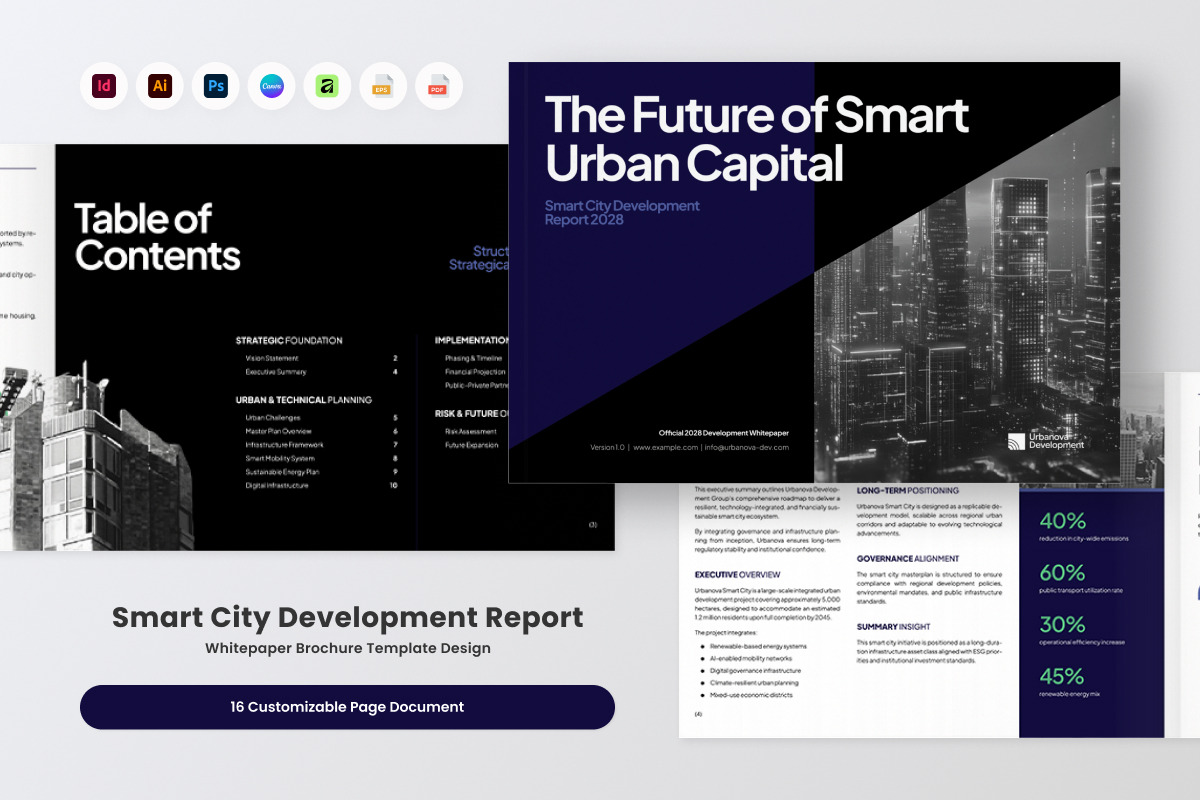Viewport: 1200px width, 800px height.
Task: Choose the PDF file format icon
Action: [x=439, y=86]
